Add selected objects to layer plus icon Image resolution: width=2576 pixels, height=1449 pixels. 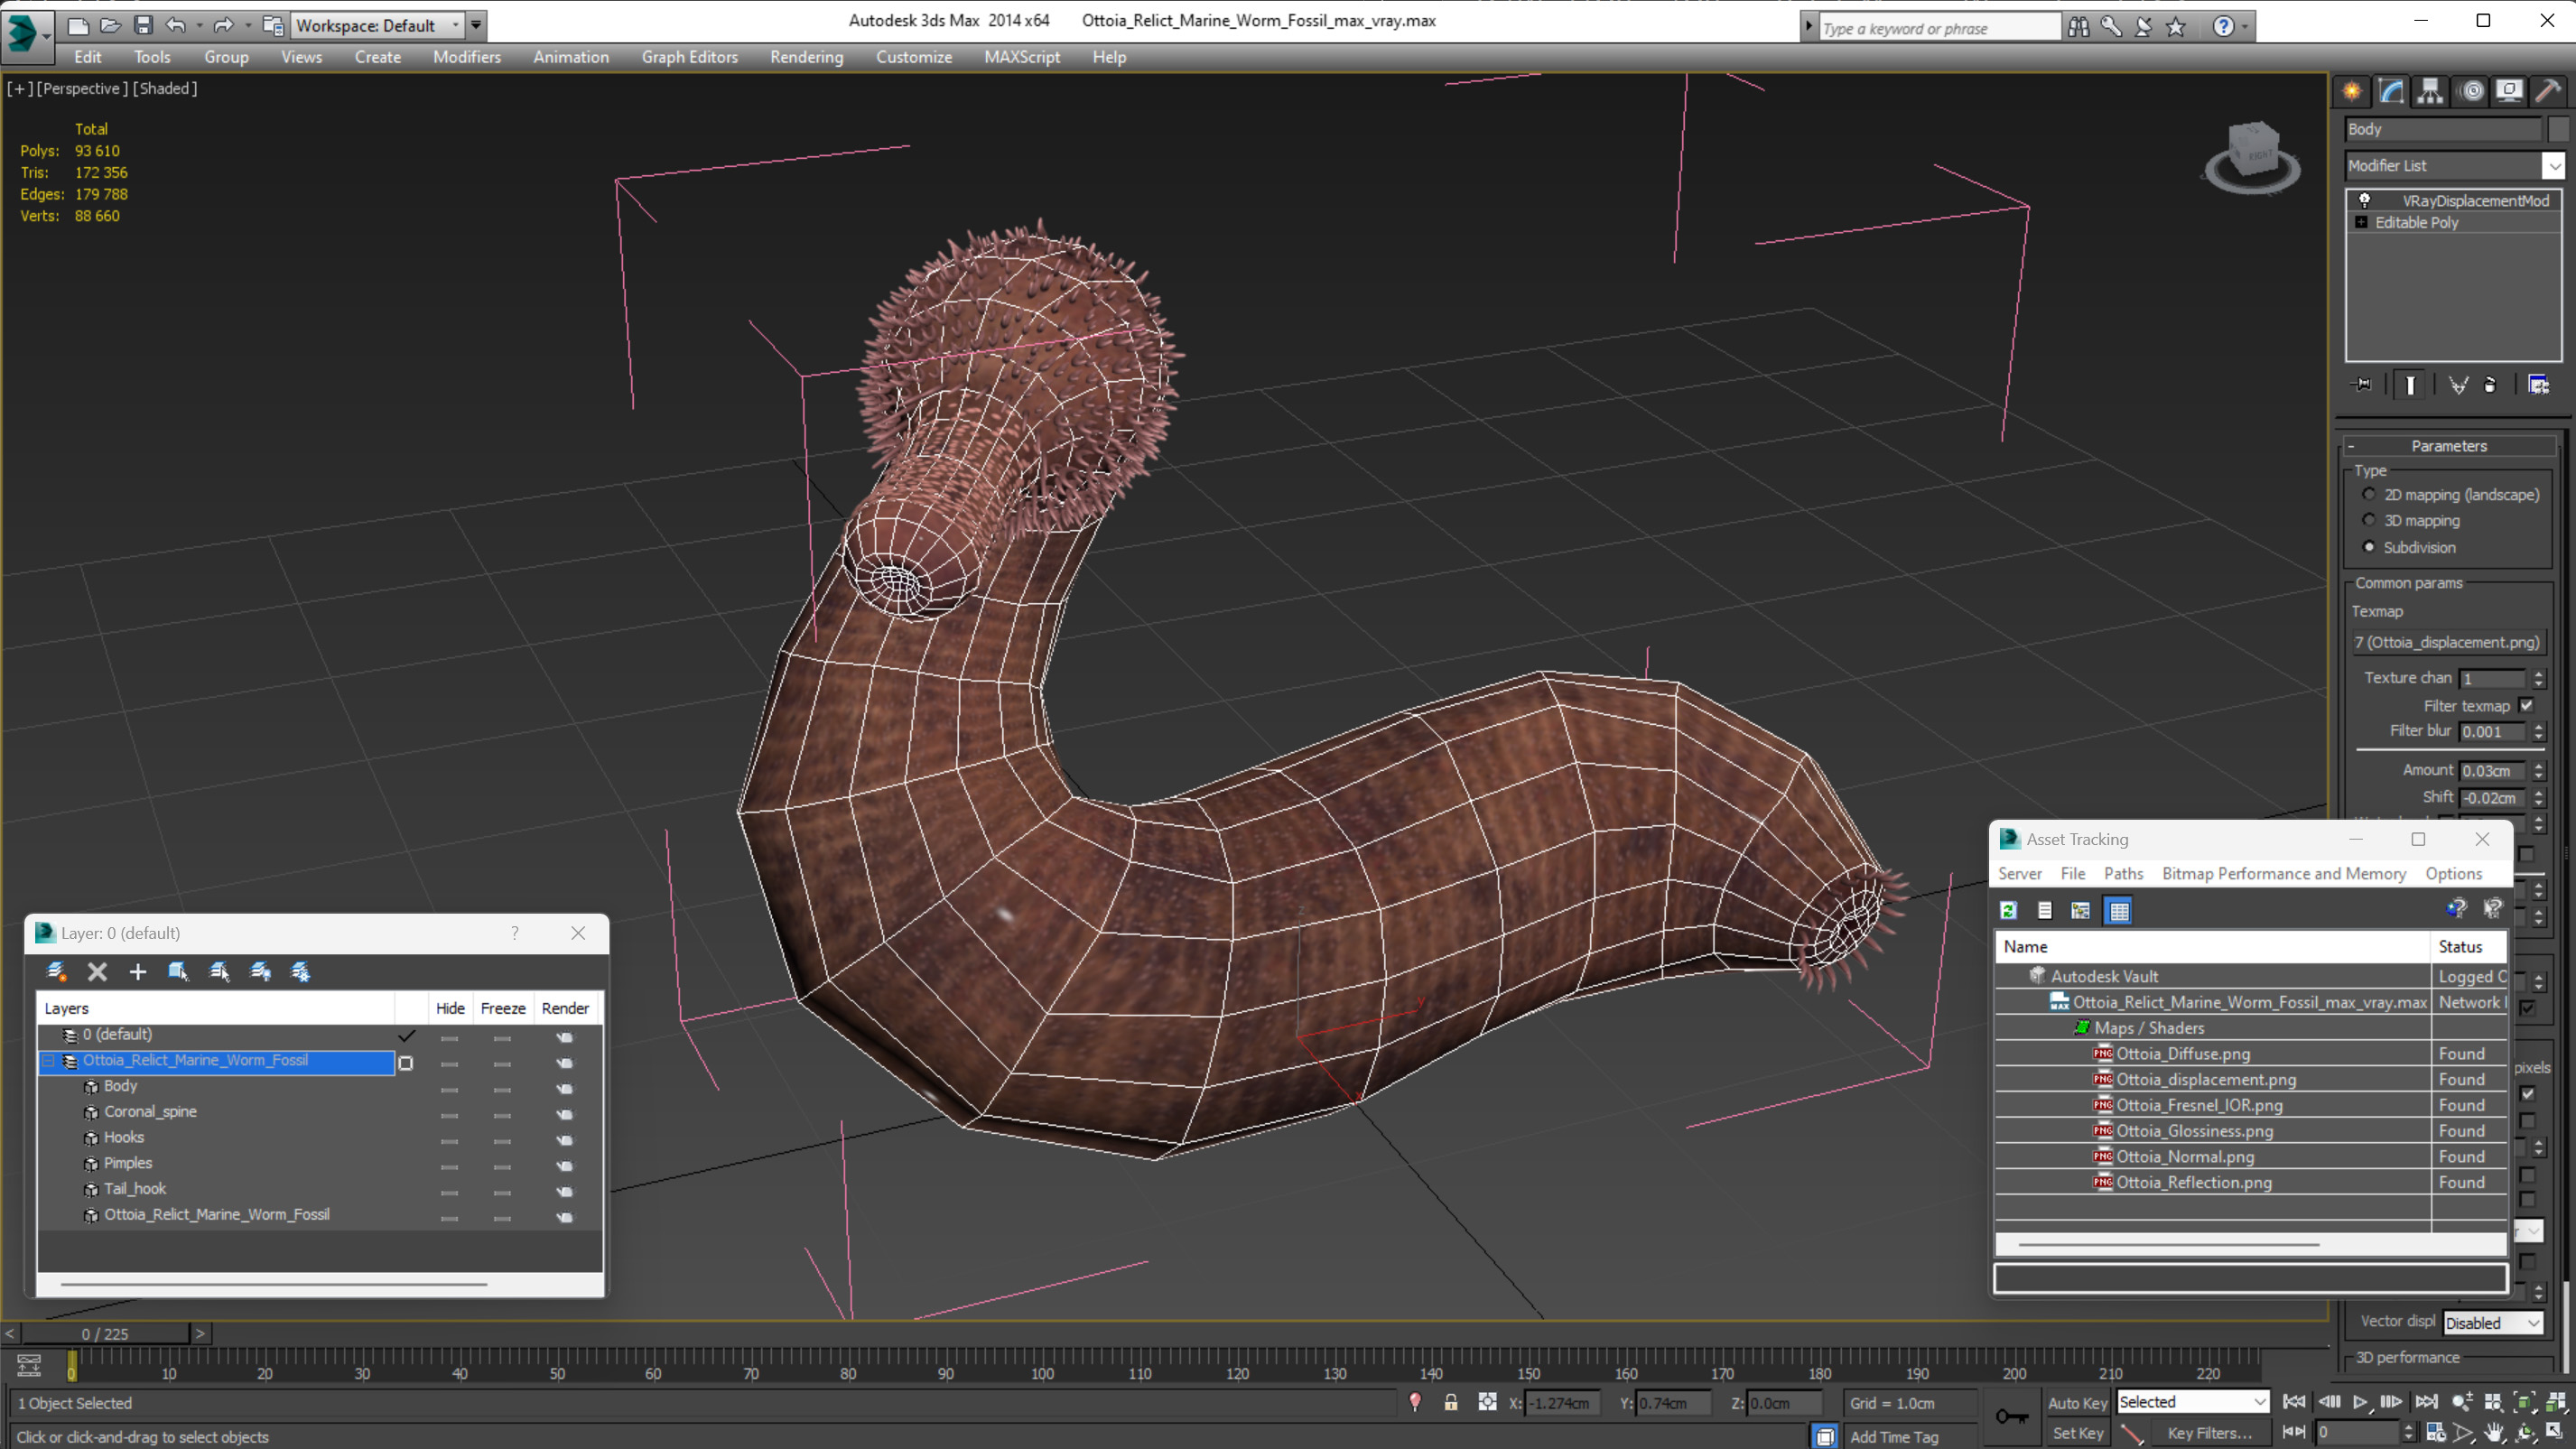[x=138, y=971]
